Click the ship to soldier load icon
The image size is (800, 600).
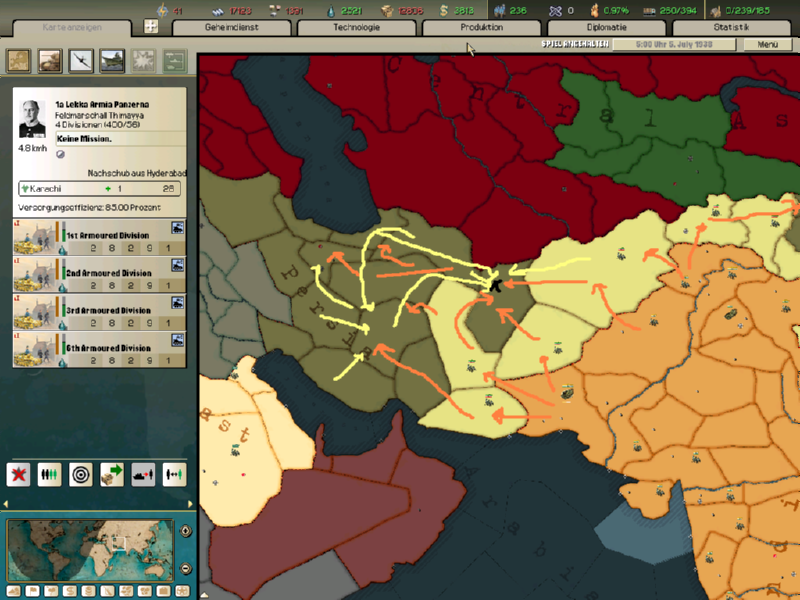143,474
